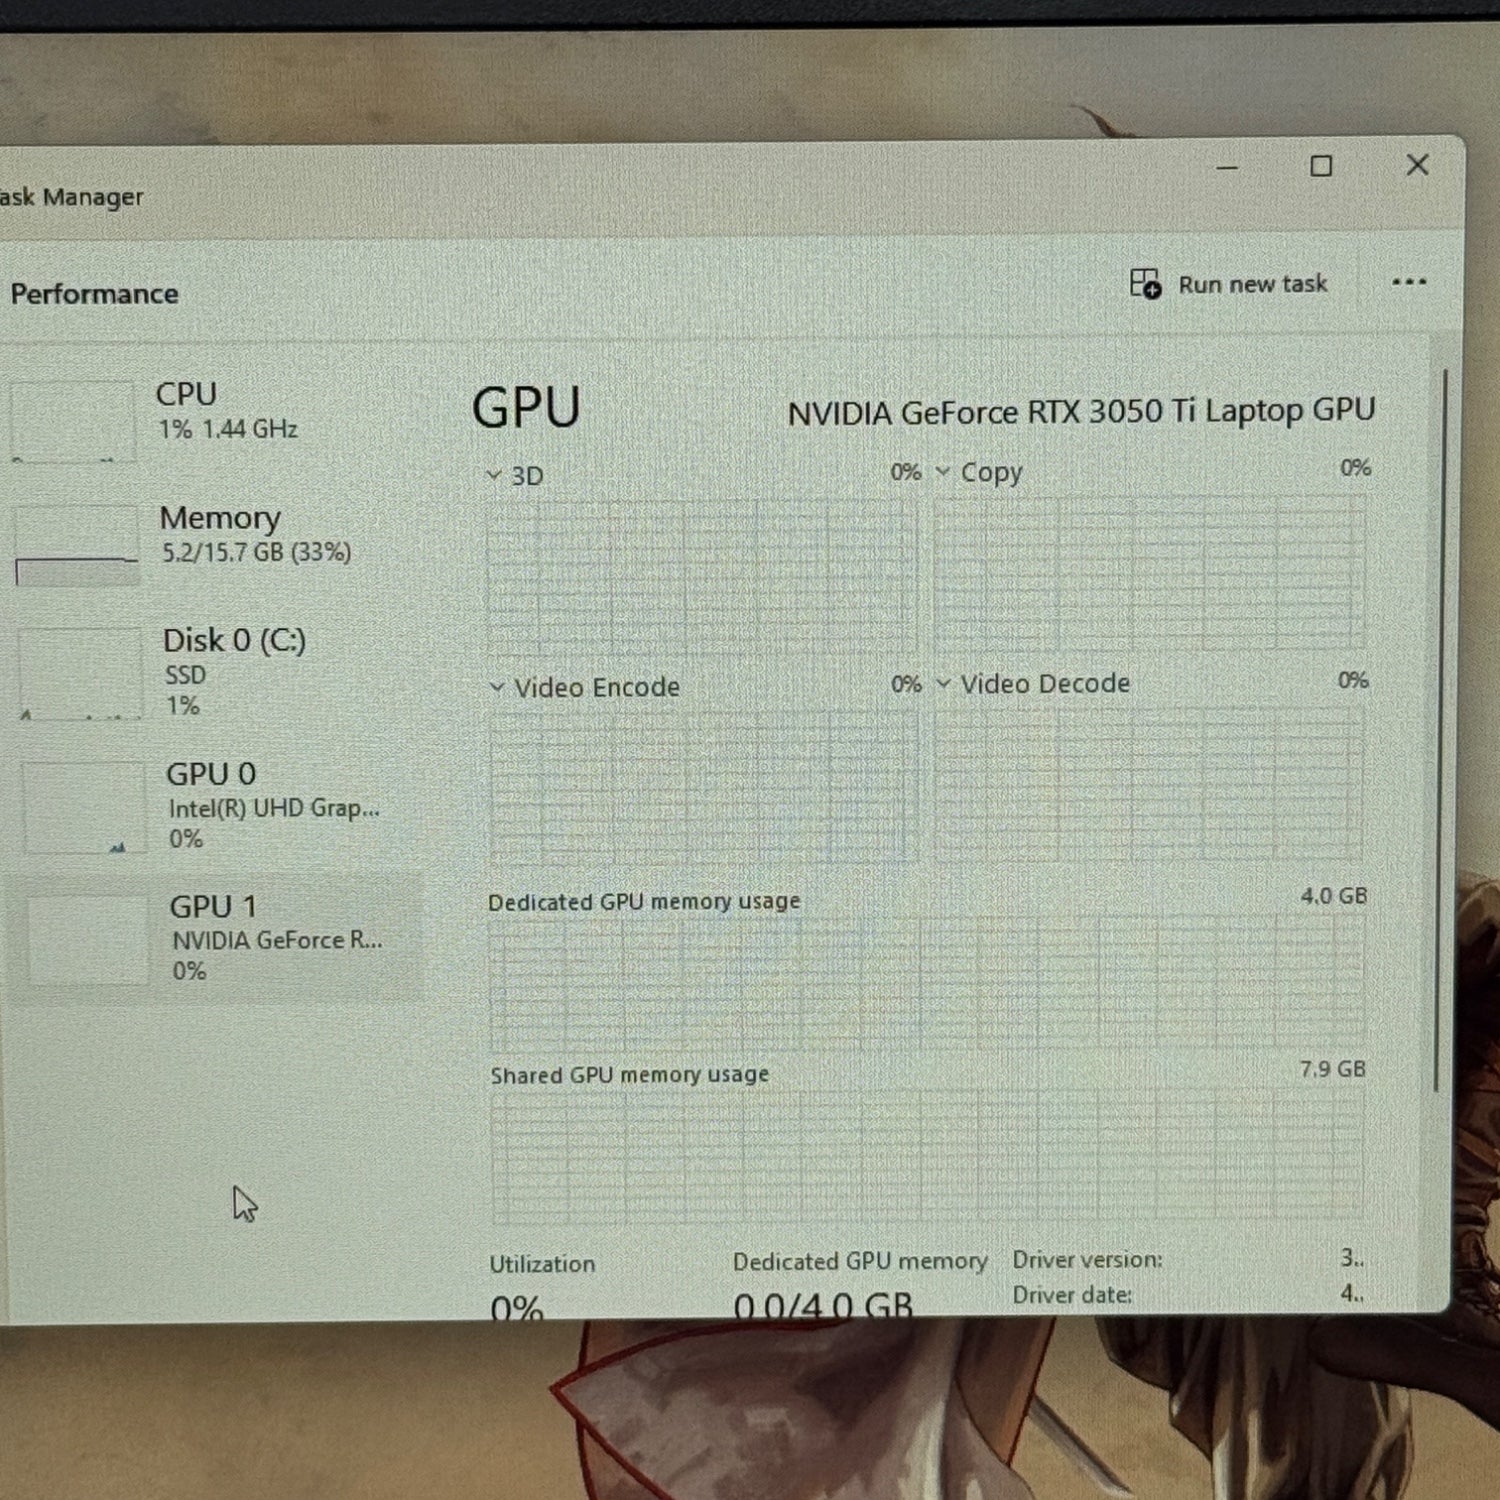The image size is (1500, 1500).
Task: Open the three-dot more options menu
Action: tap(1409, 282)
